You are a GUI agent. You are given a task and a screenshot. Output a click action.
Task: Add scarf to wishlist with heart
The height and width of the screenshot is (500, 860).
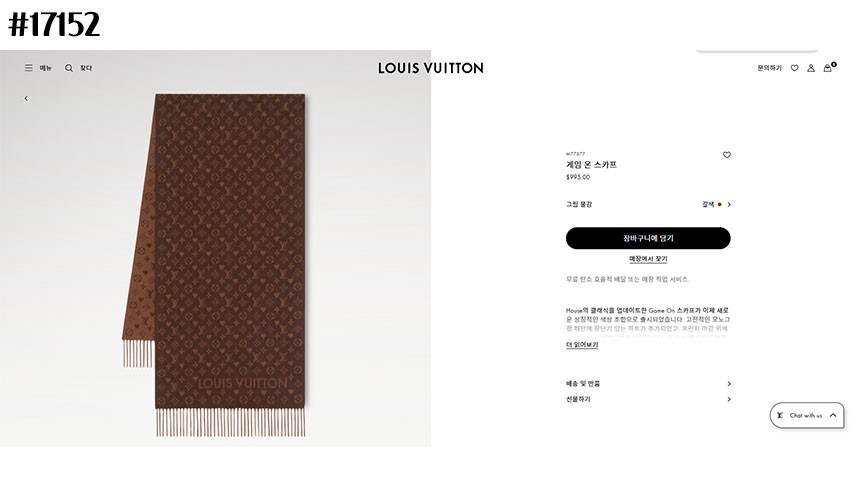[727, 155]
